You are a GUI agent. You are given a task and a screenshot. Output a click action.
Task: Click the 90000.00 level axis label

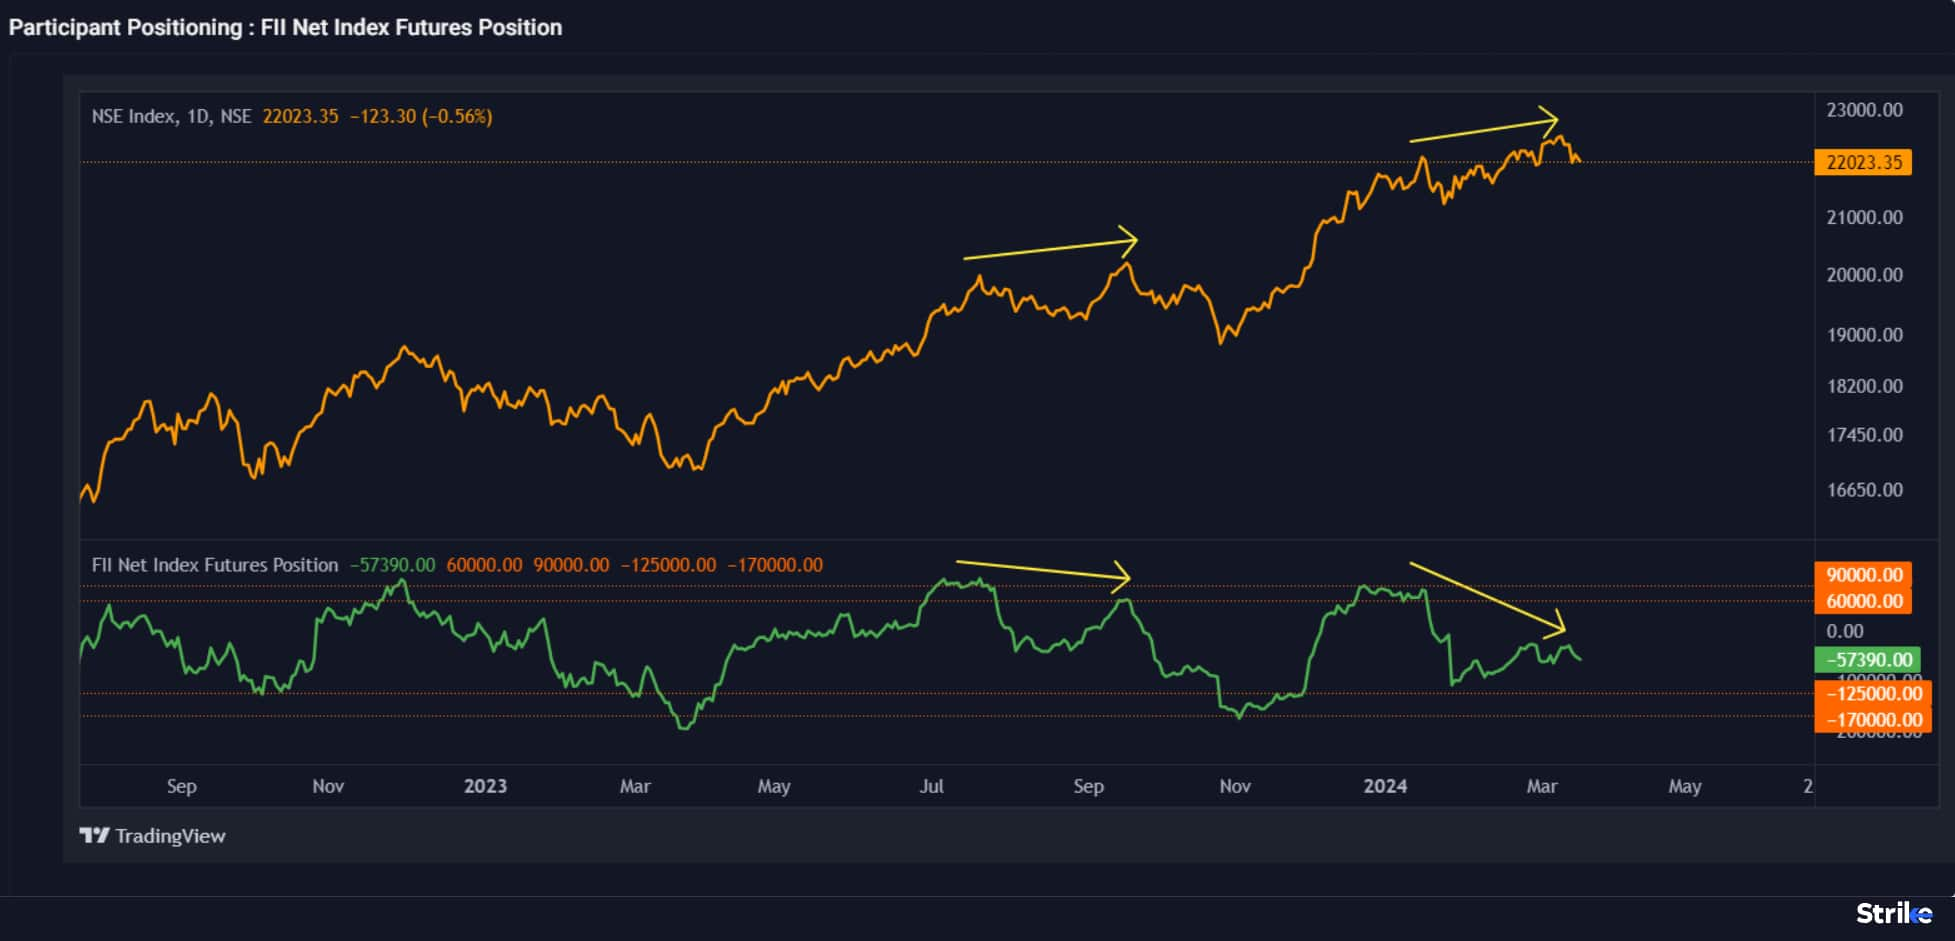click(x=1863, y=575)
